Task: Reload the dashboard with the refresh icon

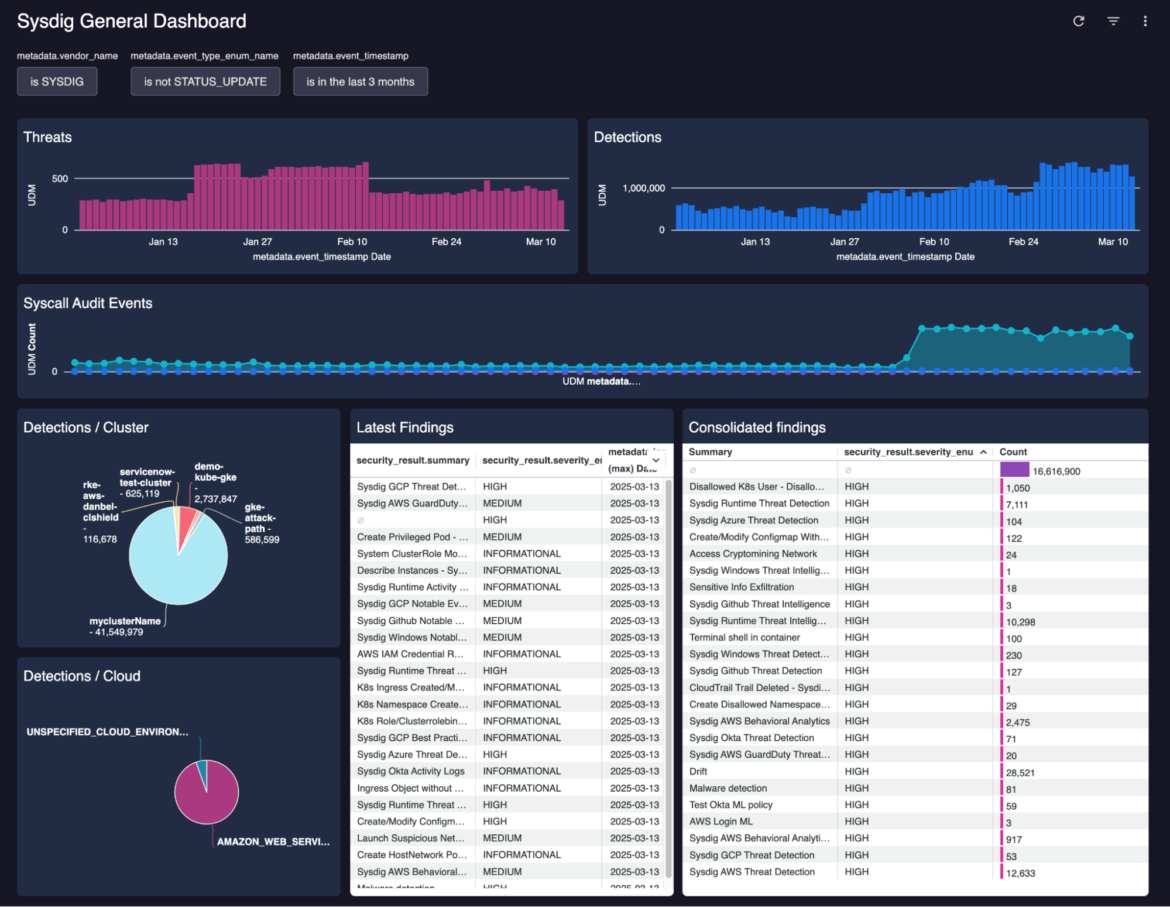Action: pyautogui.click(x=1078, y=21)
